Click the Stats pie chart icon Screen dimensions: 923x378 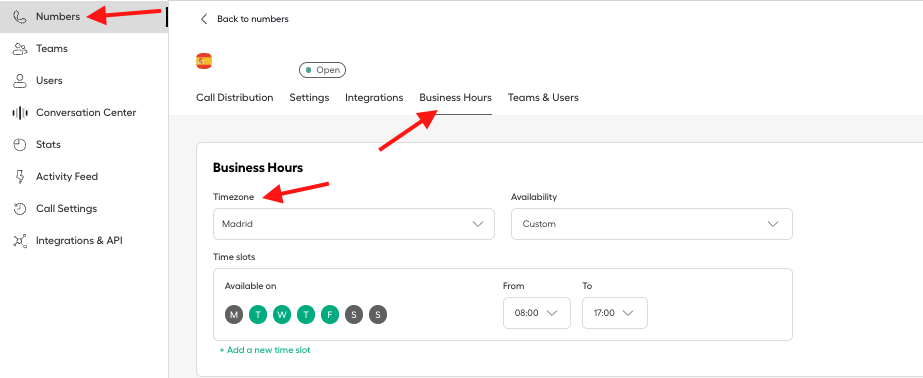coord(20,145)
